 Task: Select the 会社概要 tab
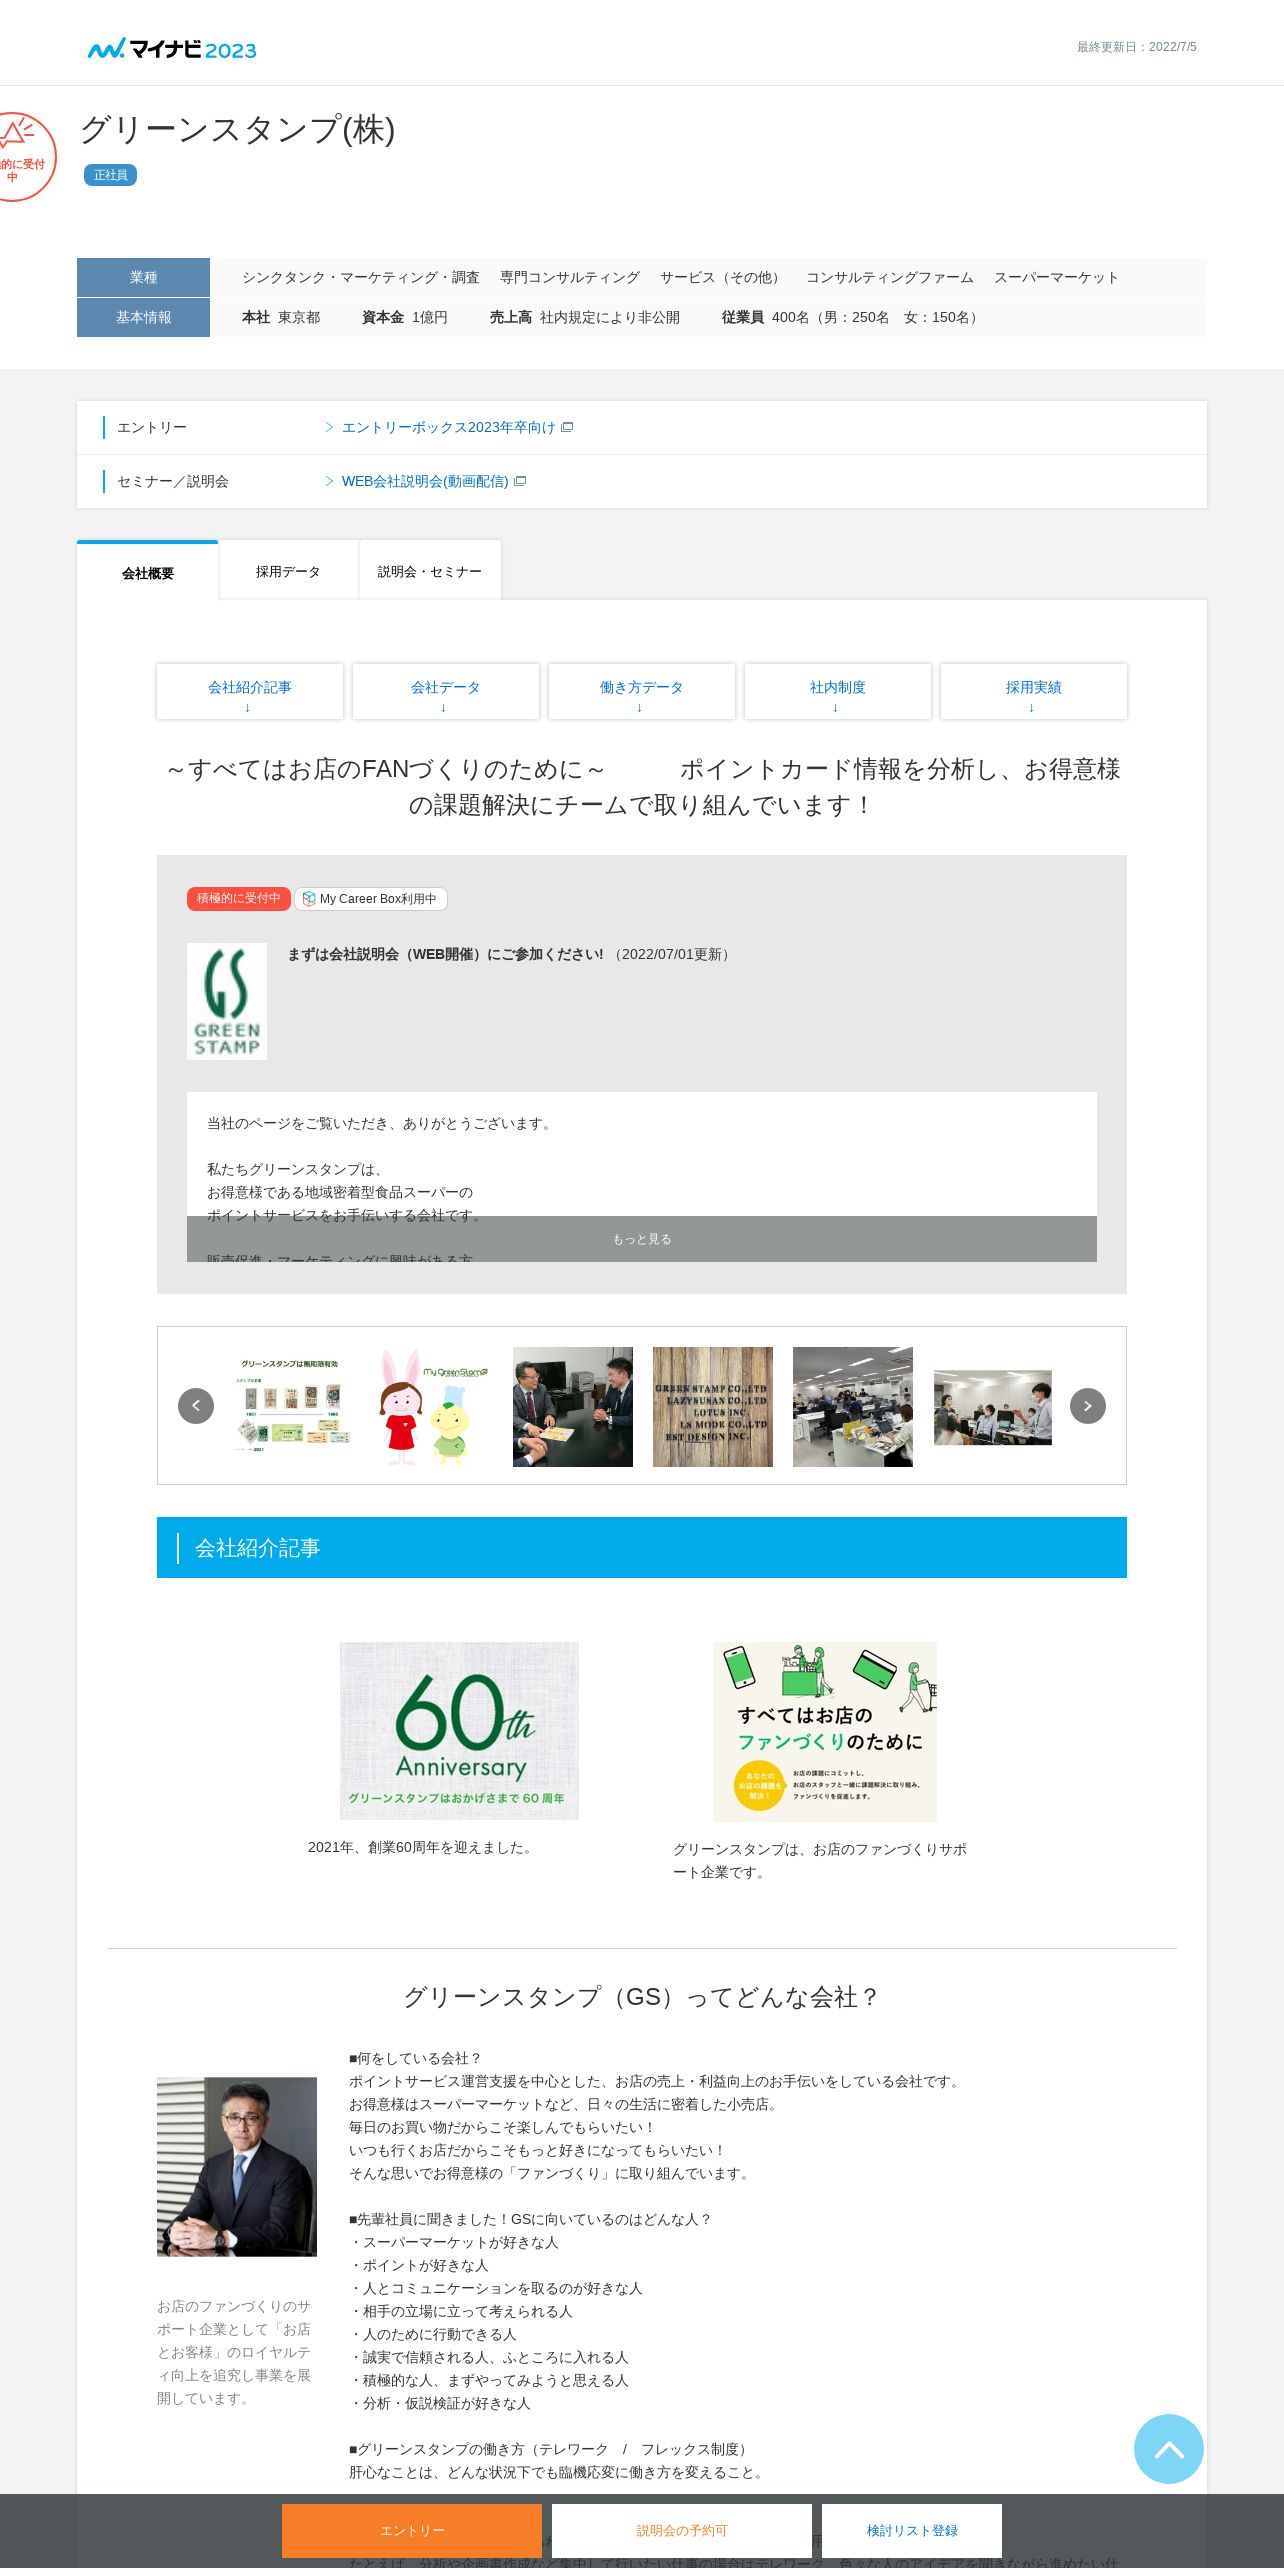coord(148,571)
